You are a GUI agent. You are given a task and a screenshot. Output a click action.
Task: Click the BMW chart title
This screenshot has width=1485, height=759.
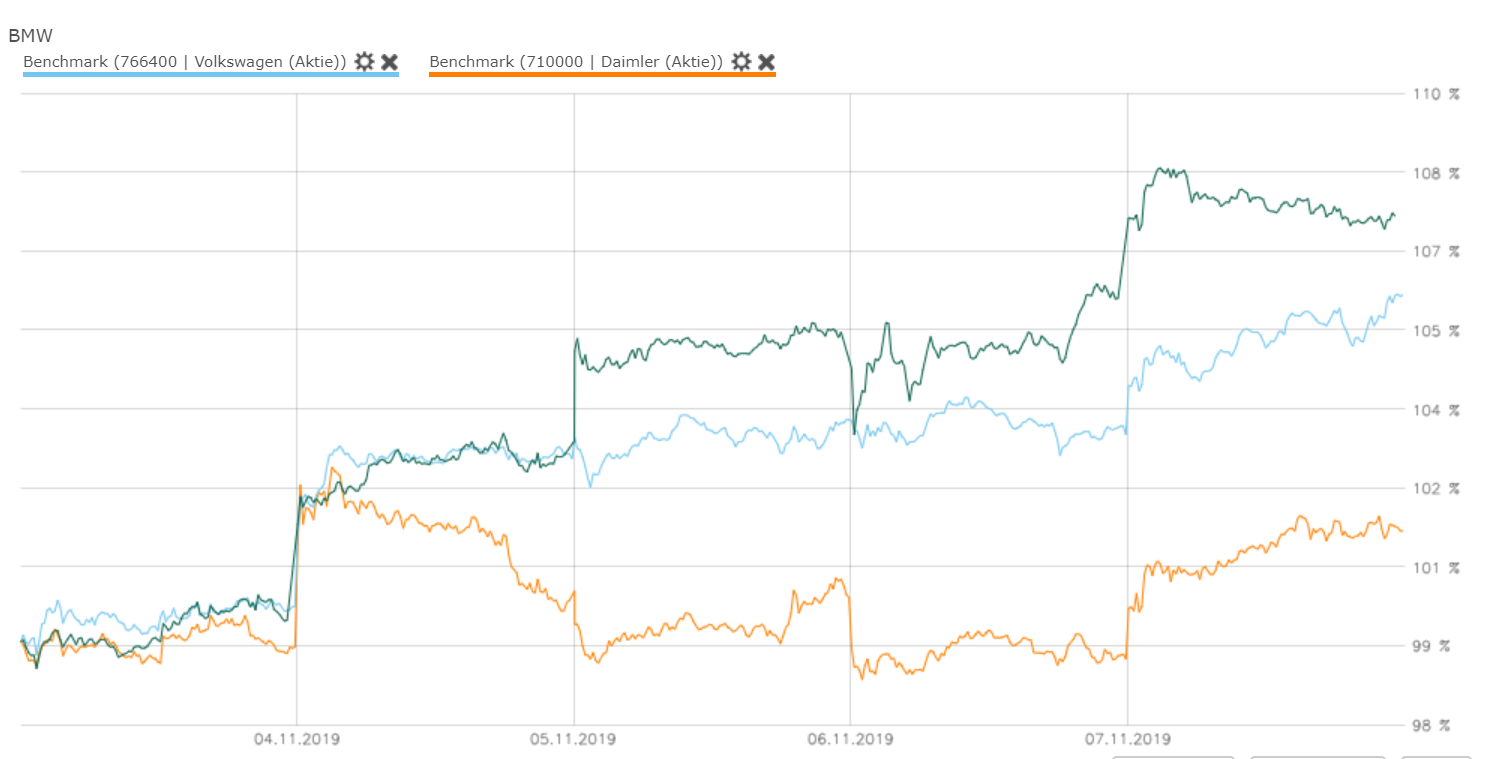30,36
